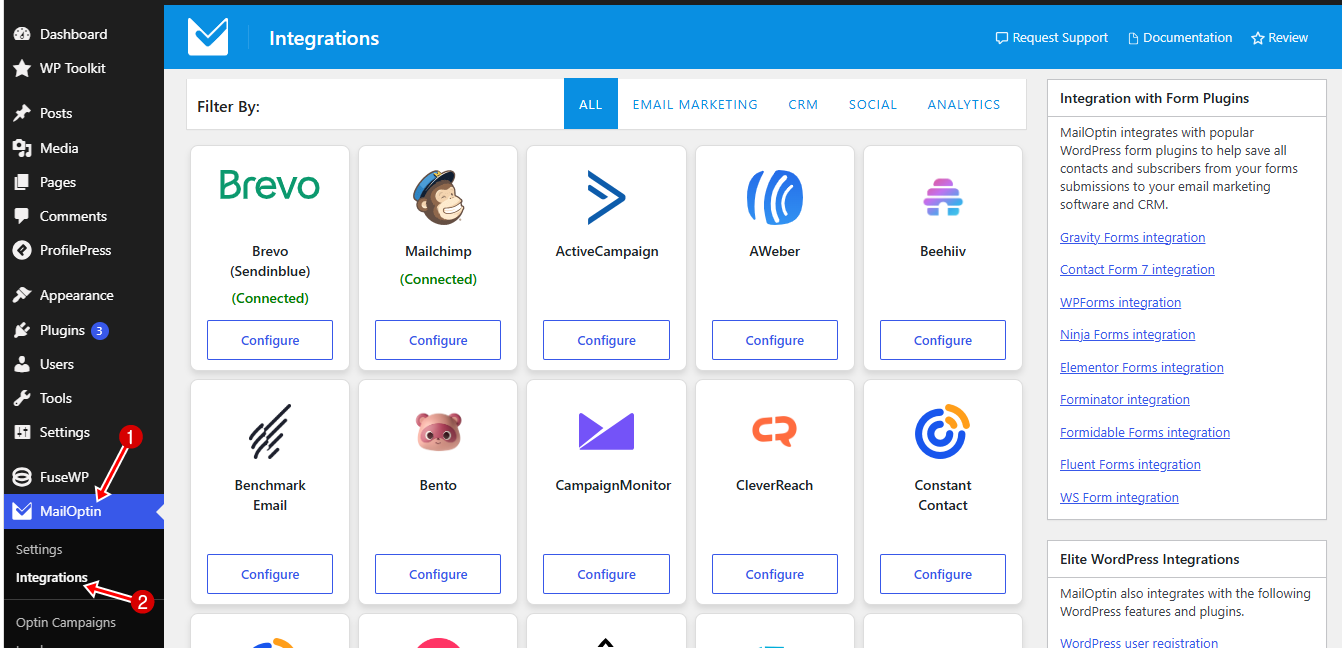The width and height of the screenshot is (1342, 648).
Task: Click the MailOptin envelope icon in sidebar
Action: click(x=21, y=511)
